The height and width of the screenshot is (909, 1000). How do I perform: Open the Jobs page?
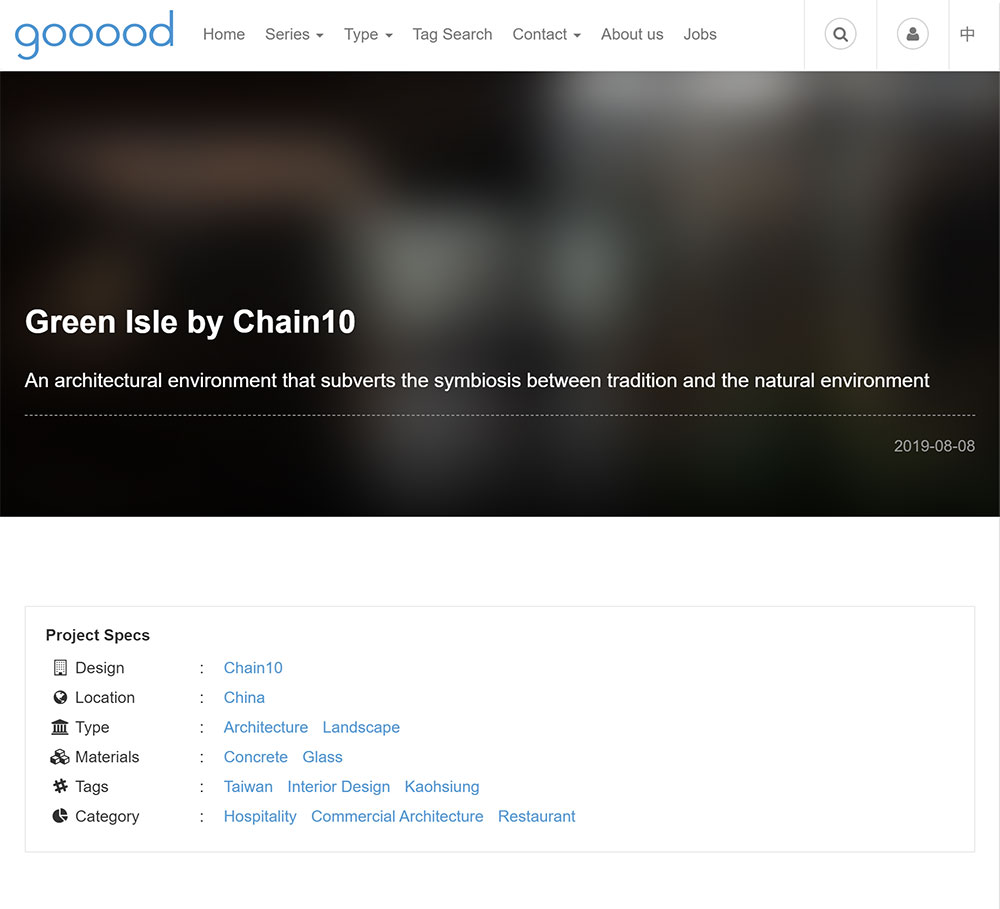[x=700, y=34]
